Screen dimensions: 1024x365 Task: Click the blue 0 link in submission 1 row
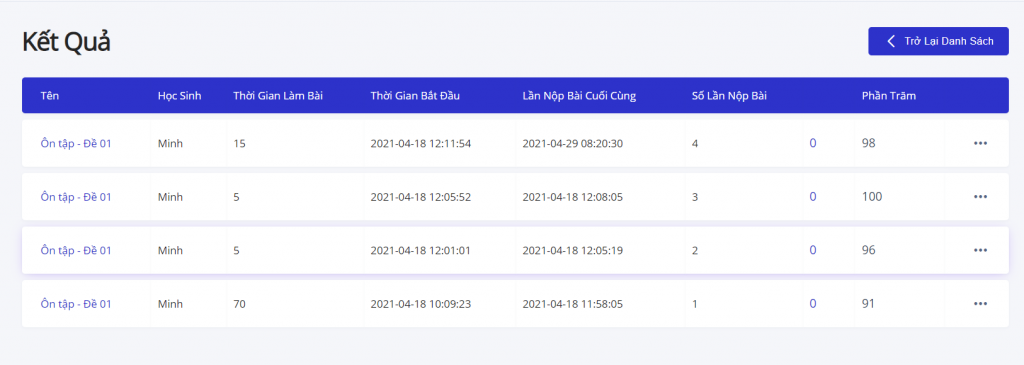pyautogui.click(x=812, y=304)
